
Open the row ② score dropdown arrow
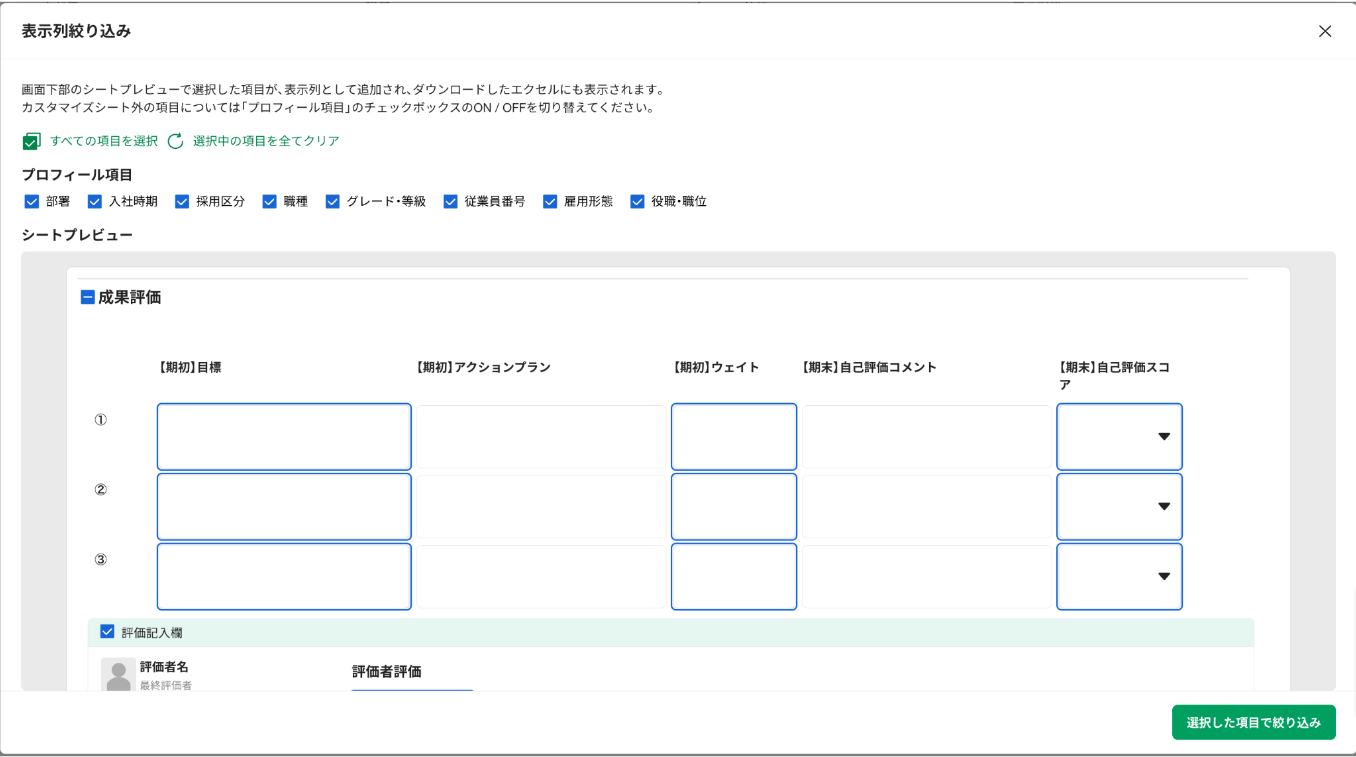click(1163, 506)
